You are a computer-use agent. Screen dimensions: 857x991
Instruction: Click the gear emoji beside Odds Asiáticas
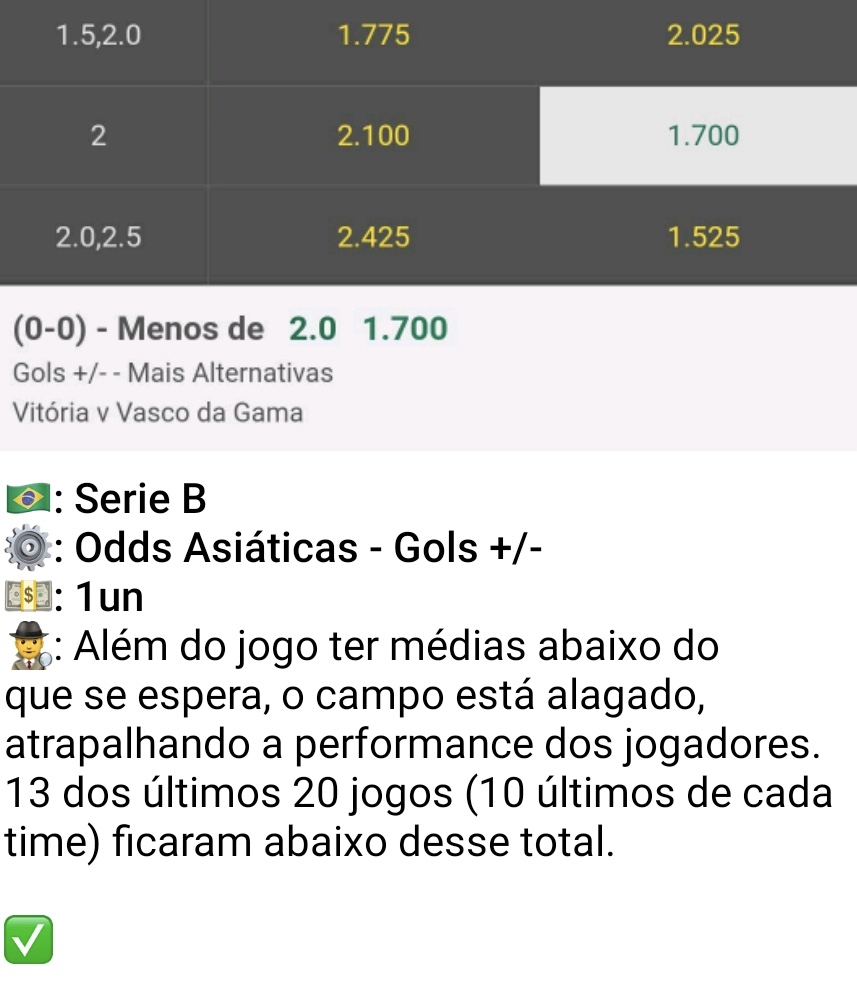click(x=28, y=547)
